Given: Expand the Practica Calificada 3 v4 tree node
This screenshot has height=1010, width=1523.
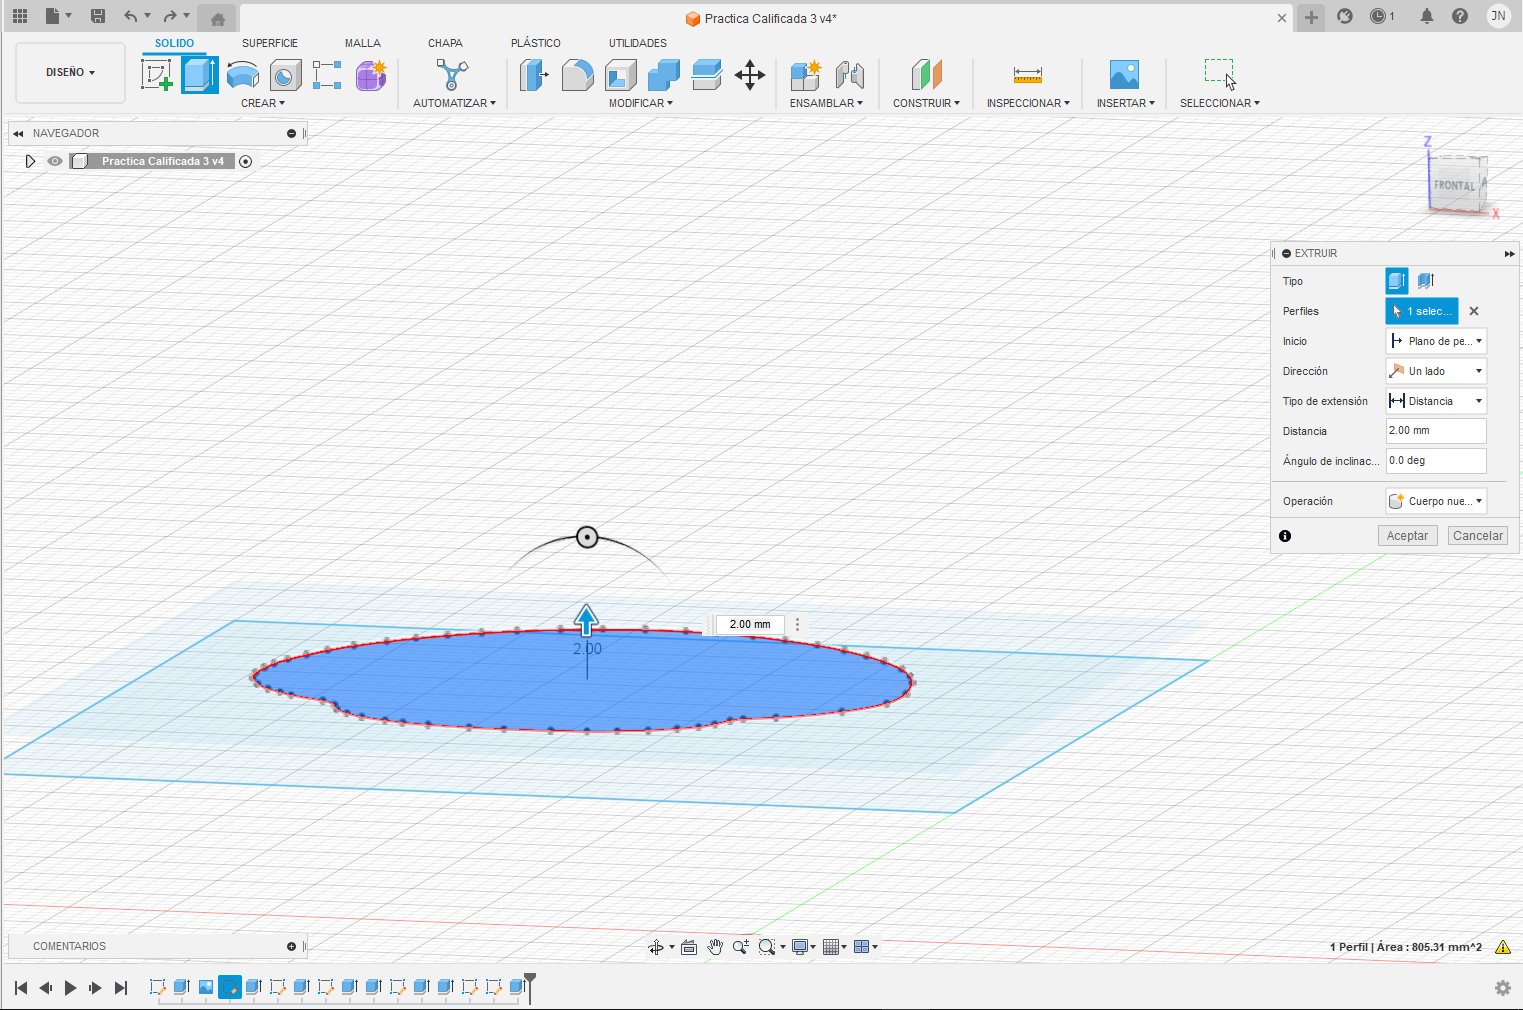Looking at the screenshot, I should click(x=30, y=161).
